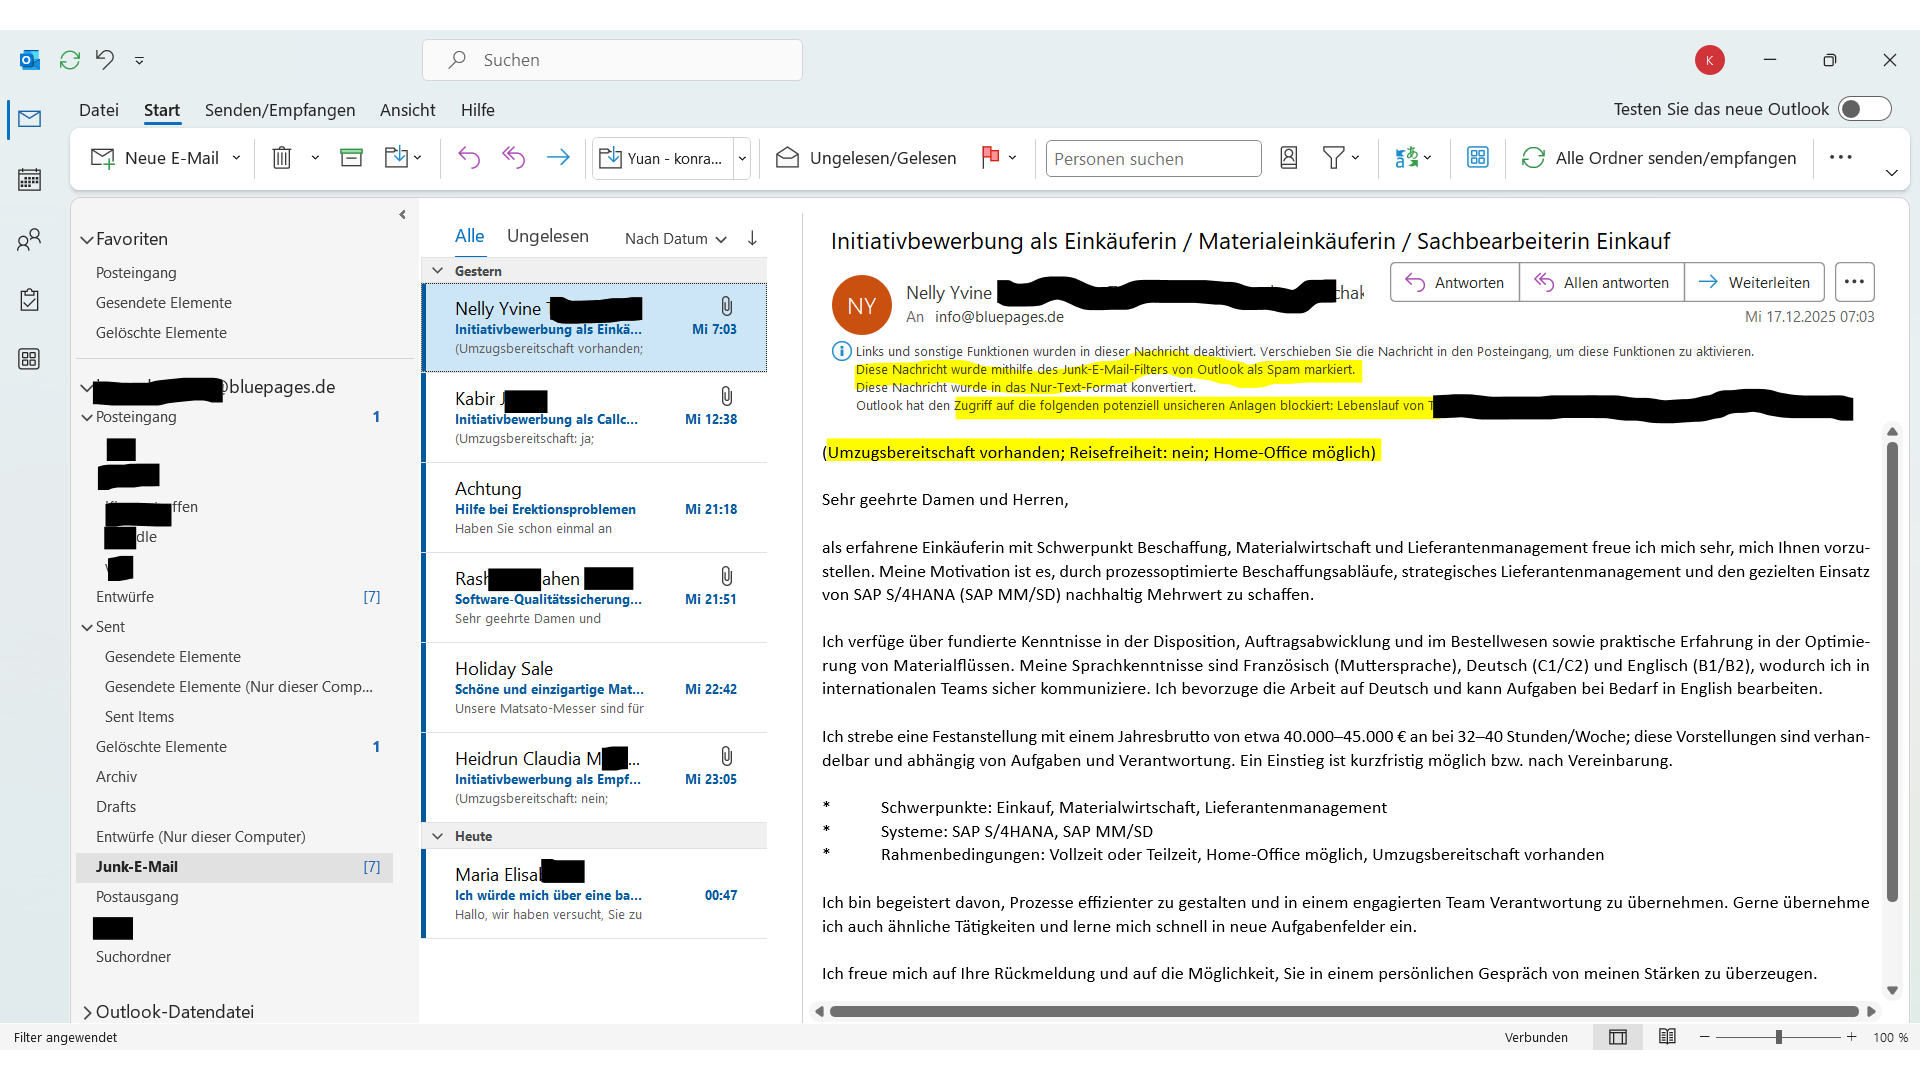Toggle the new Outlook switch
The height and width of the screenshot is (1080, 1920).
pyautogui.click(x=1864, y=109)
